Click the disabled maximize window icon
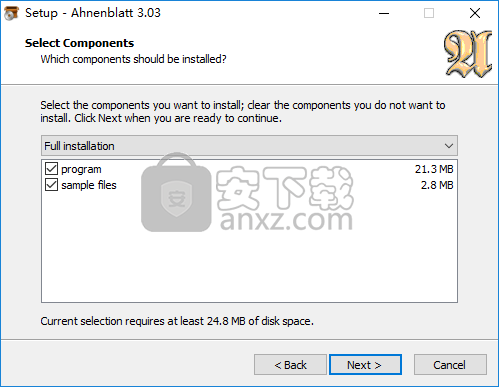This screenshot has height=387, width=499. pos(429,13)
